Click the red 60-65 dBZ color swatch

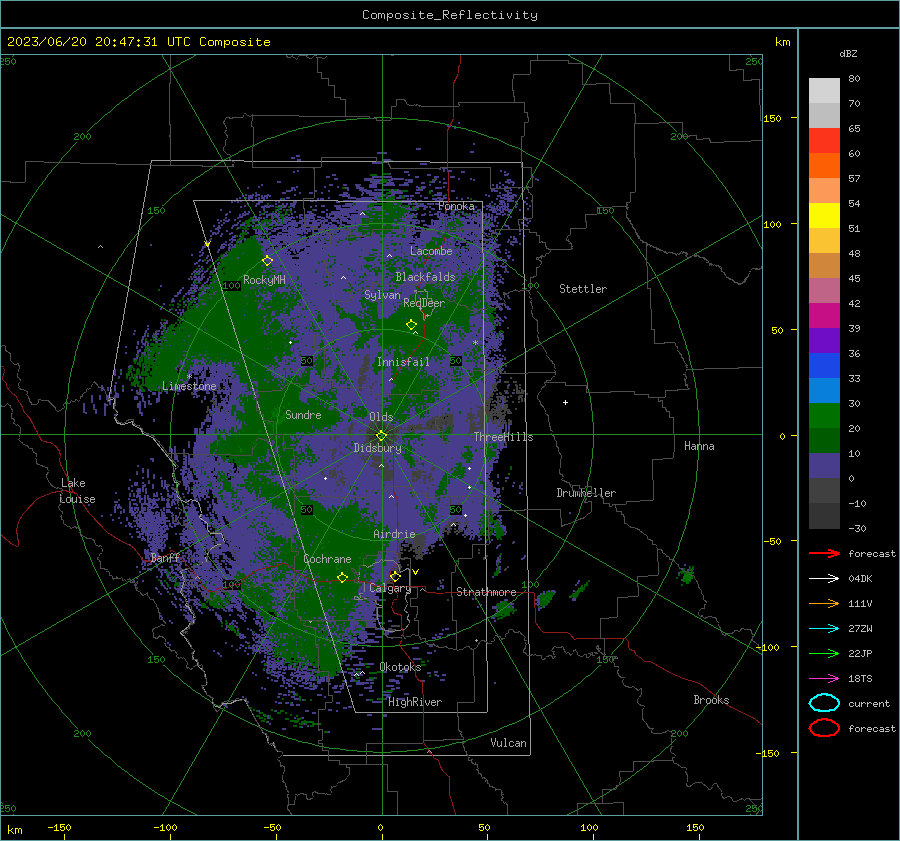point(824,141)
